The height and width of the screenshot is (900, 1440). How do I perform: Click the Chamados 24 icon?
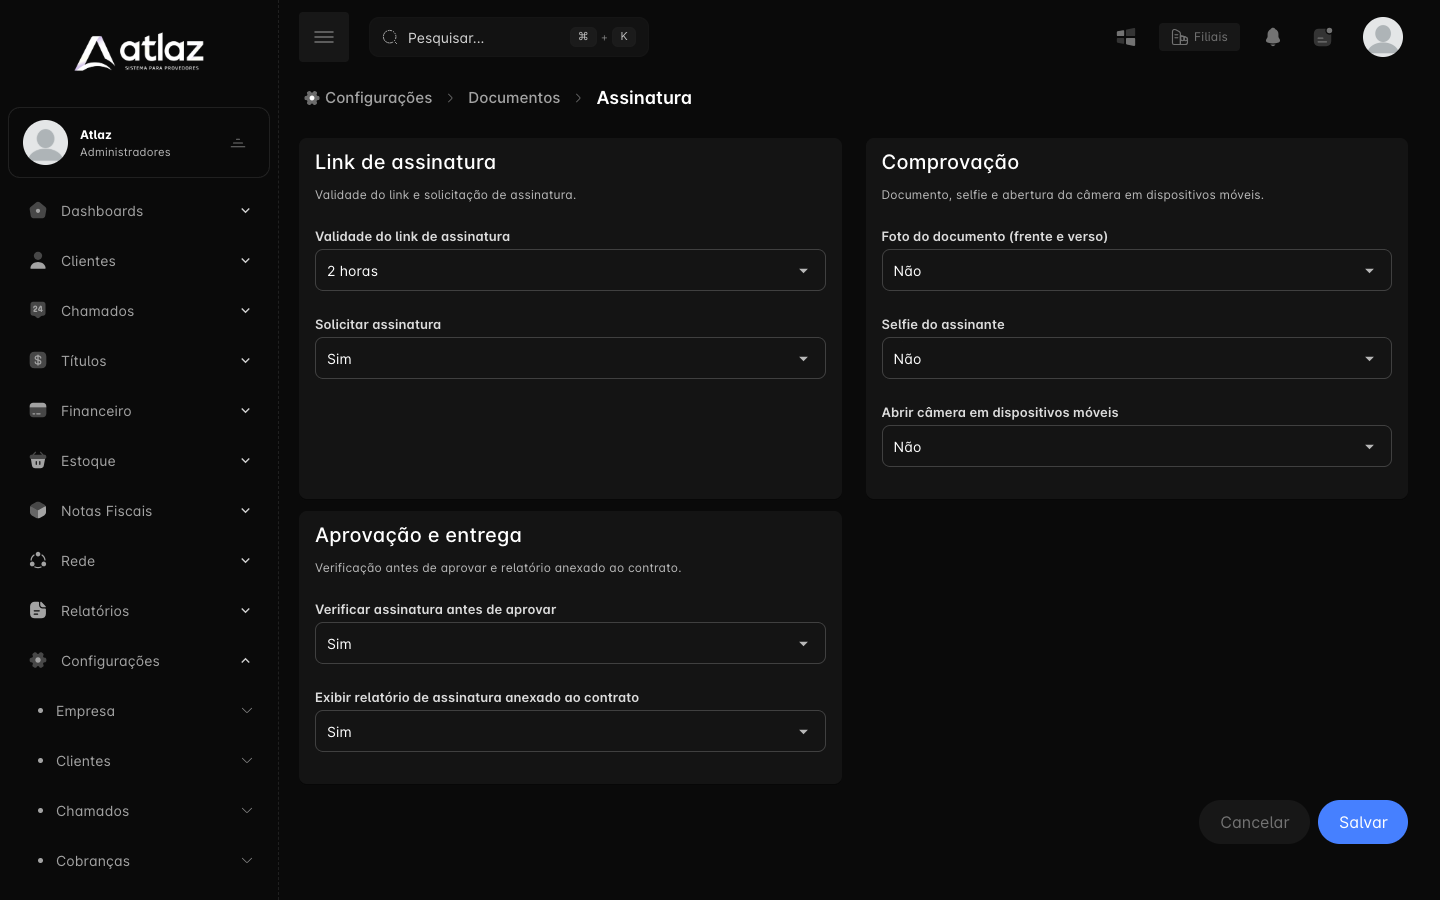(x=38, y=310)
